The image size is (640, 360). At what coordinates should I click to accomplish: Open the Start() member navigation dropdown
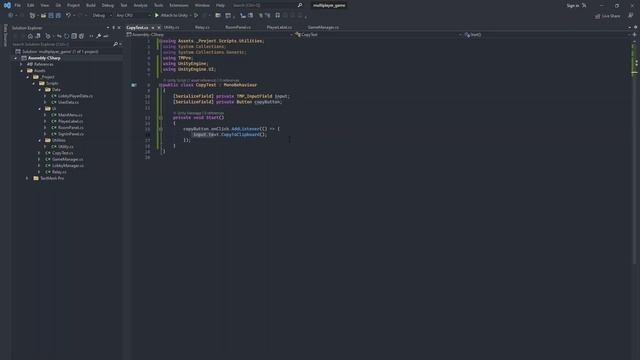point(547,35)
